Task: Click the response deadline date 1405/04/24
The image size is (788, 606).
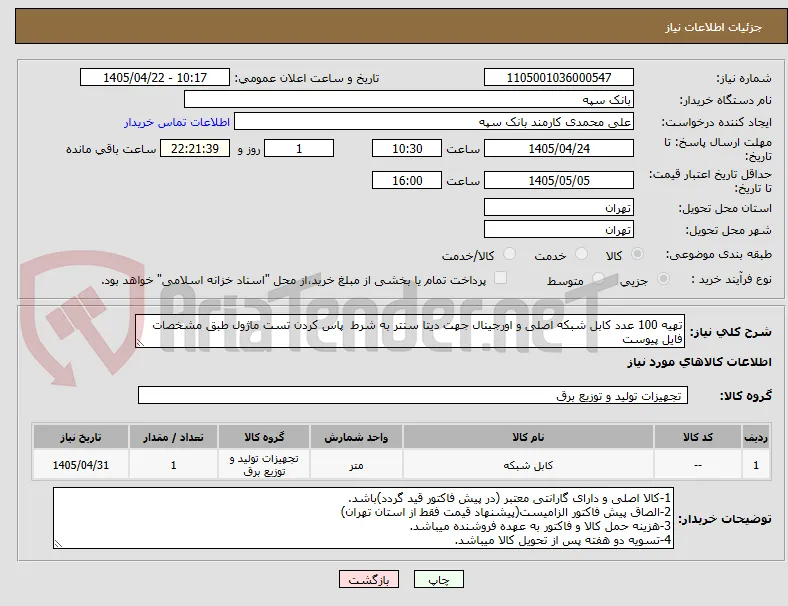Action: (559, 148)
